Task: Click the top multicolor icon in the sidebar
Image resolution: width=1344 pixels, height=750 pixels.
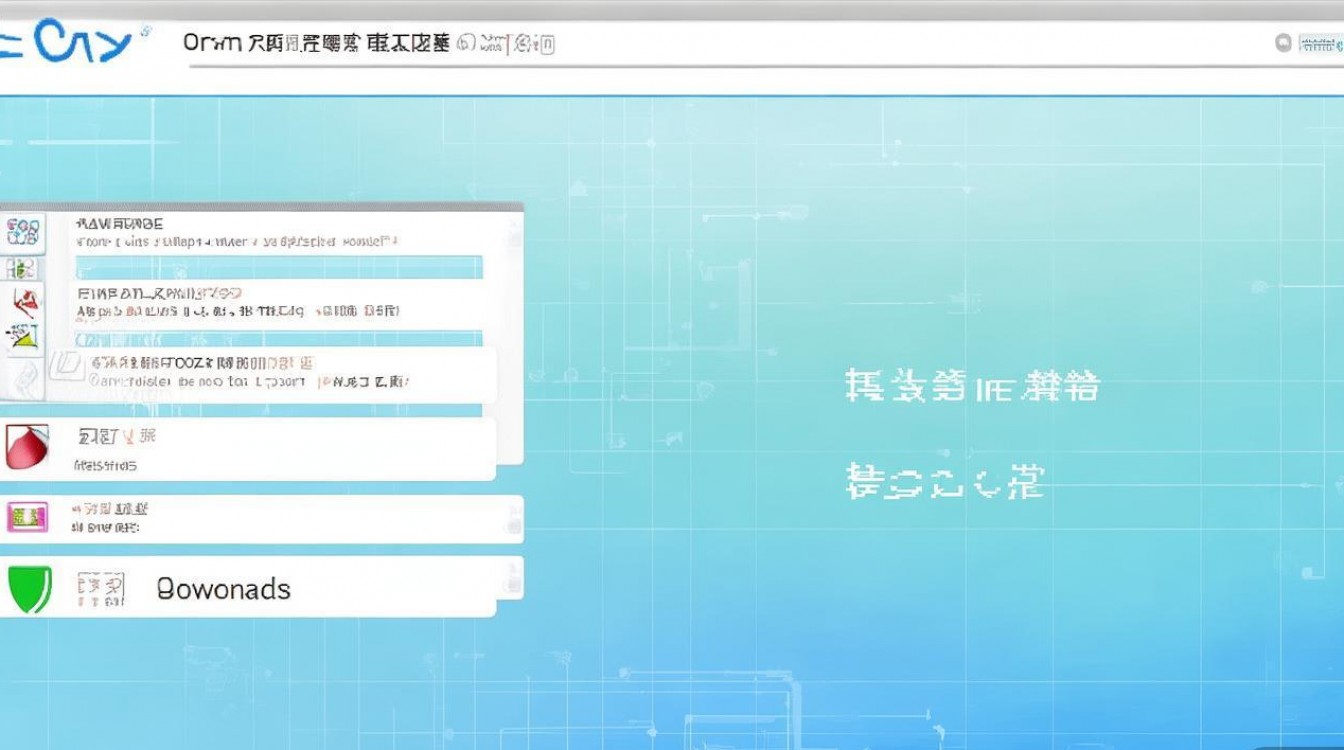Action: click(24, 232)
